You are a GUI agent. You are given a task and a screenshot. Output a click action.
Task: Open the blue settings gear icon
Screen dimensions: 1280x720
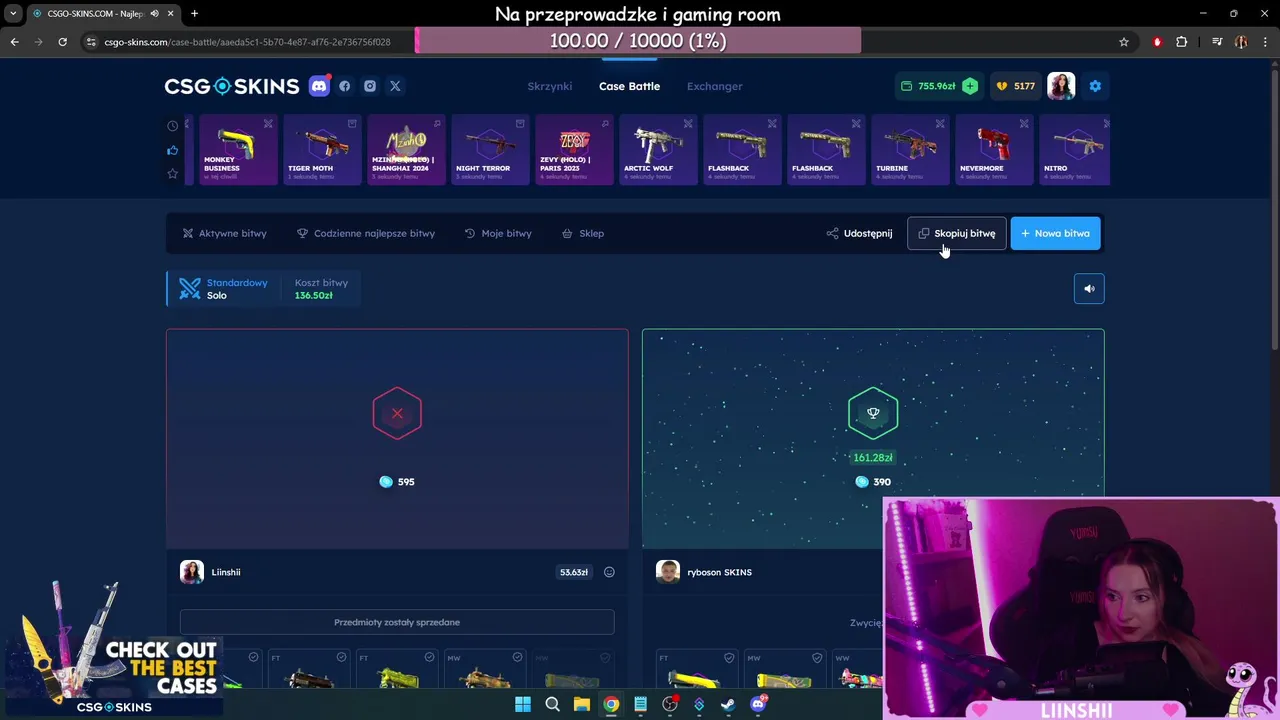pyautogui.click(x=1095, y=86)
